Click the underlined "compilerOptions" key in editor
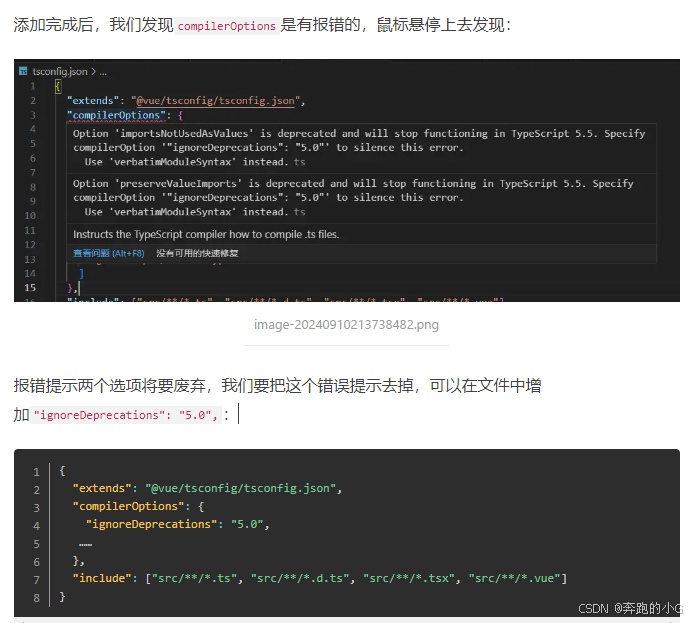692x623 pixels. pos(117,115)
